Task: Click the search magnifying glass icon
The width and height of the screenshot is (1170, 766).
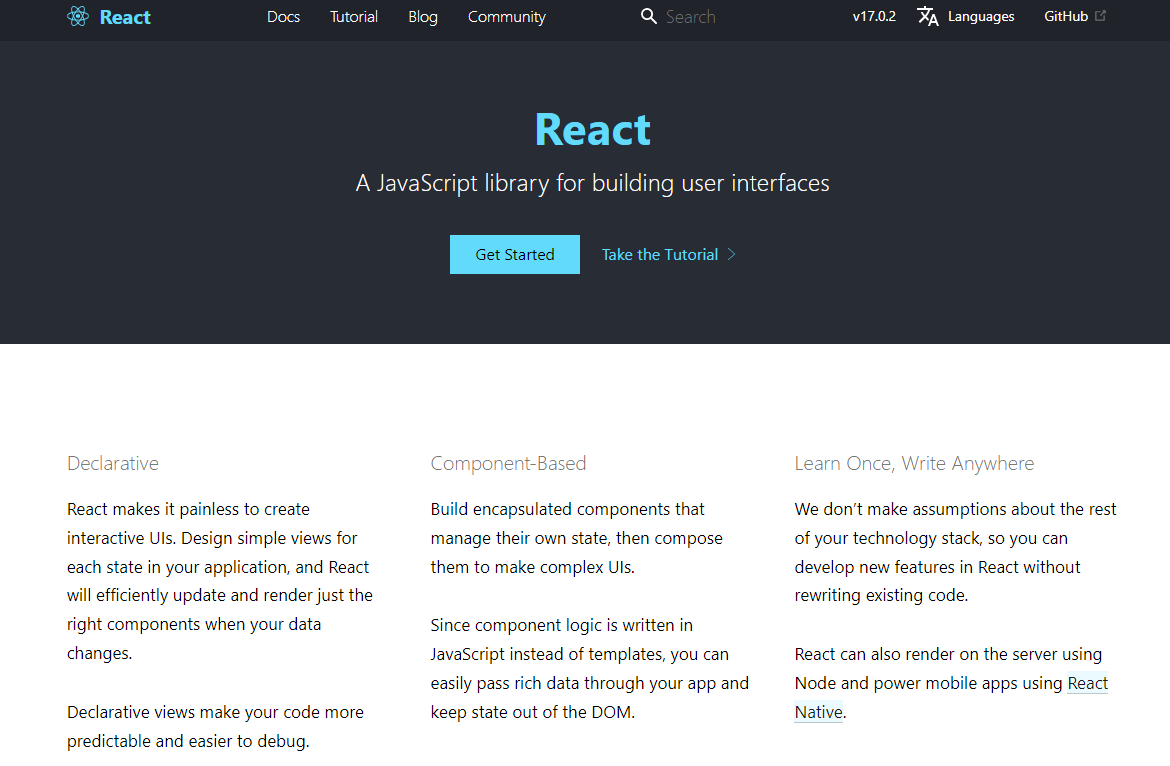Action: (648, 16)
